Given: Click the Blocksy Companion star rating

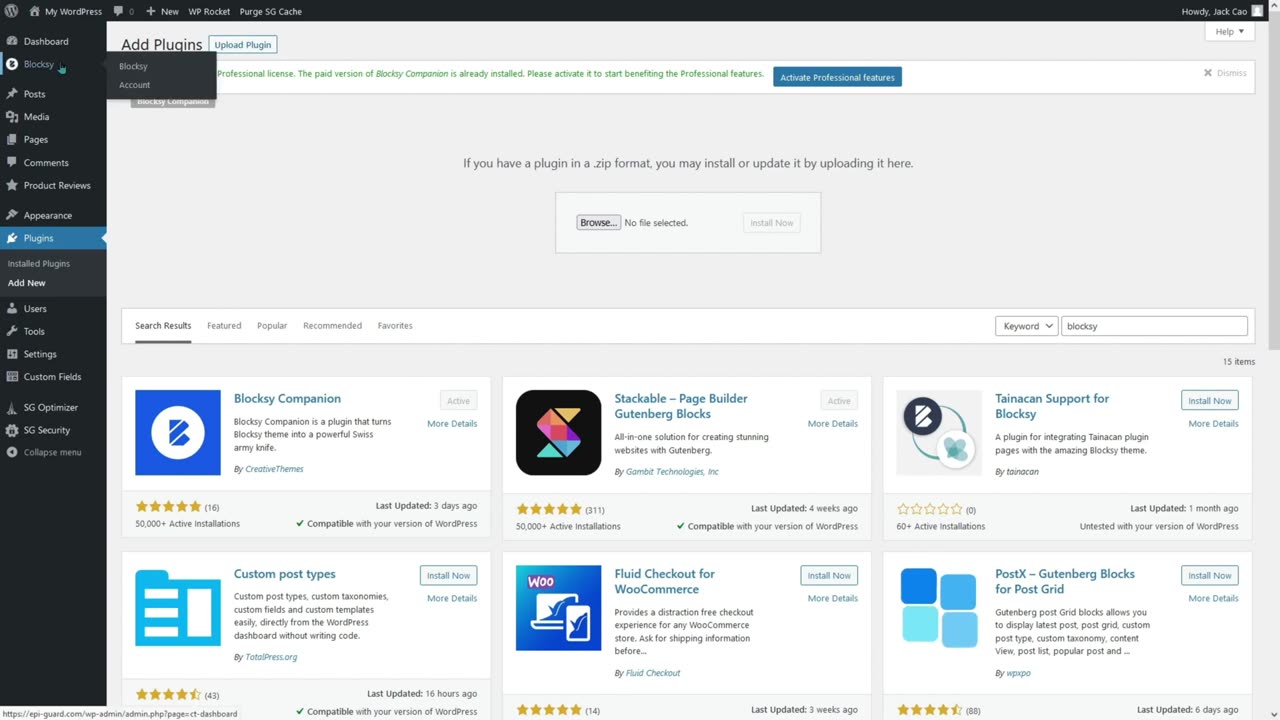Looking at the screenshot, I should point(168,507).
